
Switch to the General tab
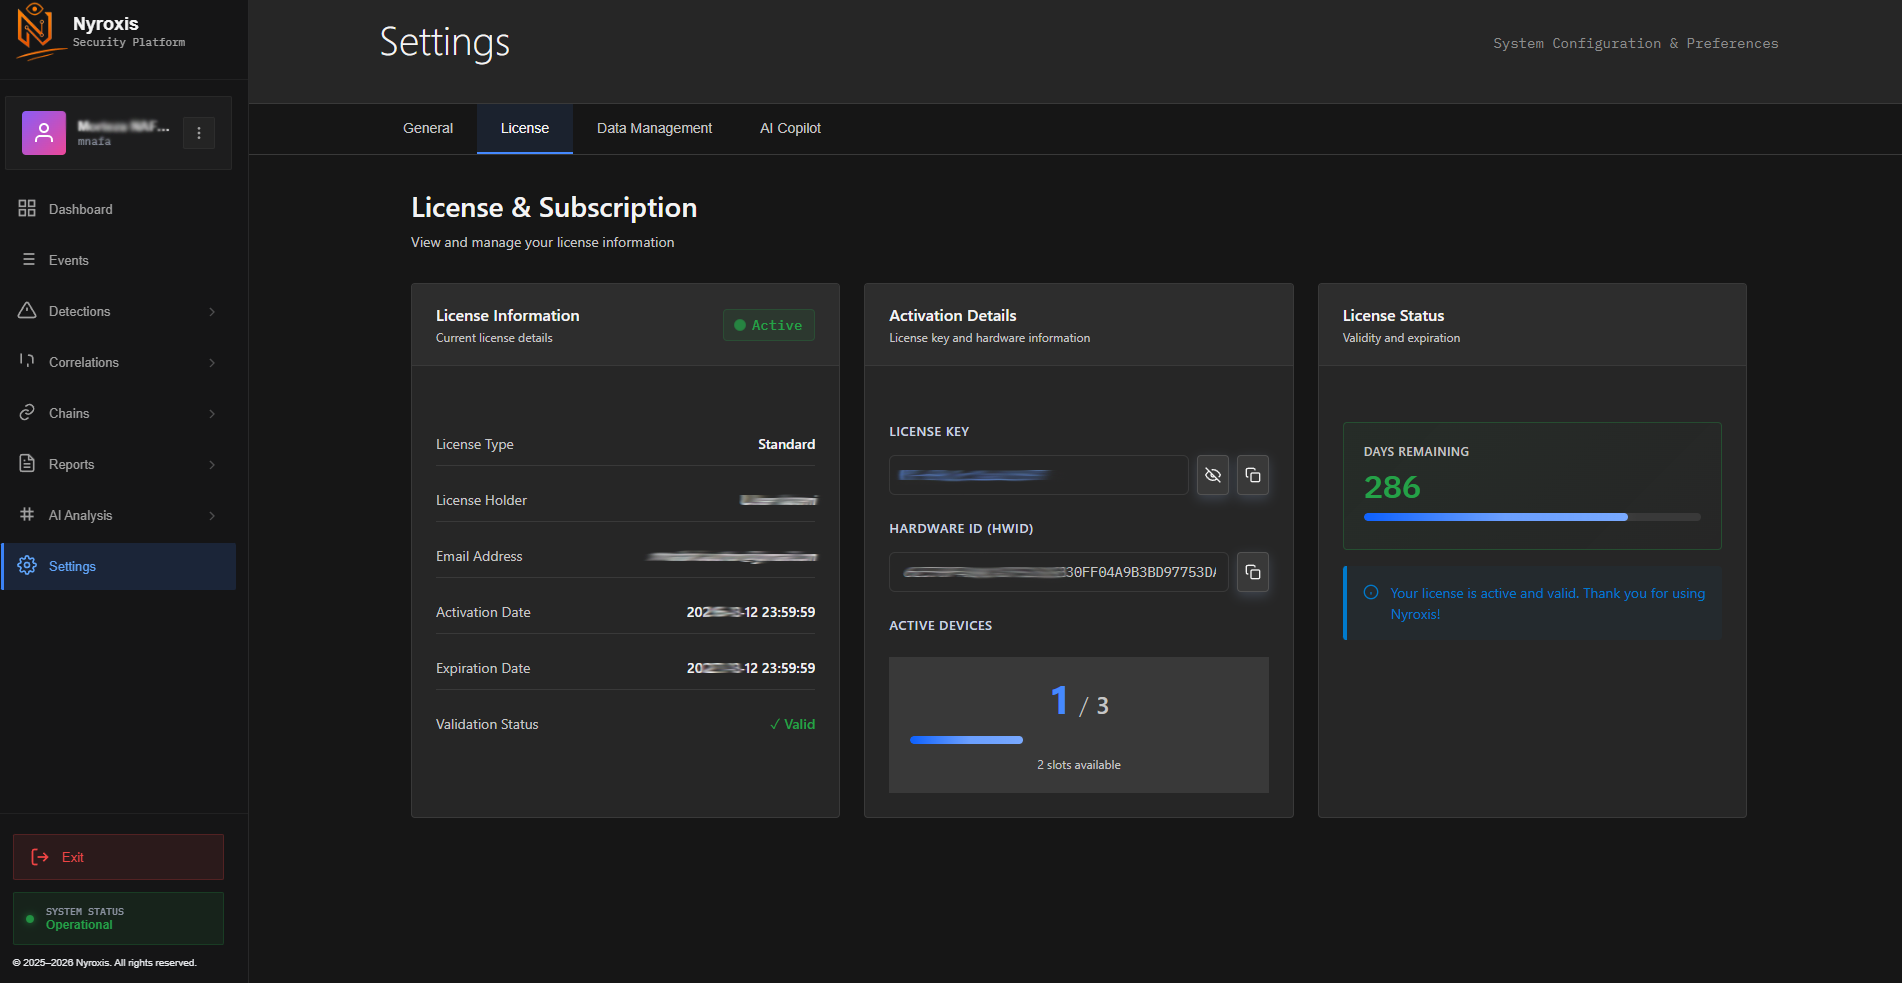point(428,128)
